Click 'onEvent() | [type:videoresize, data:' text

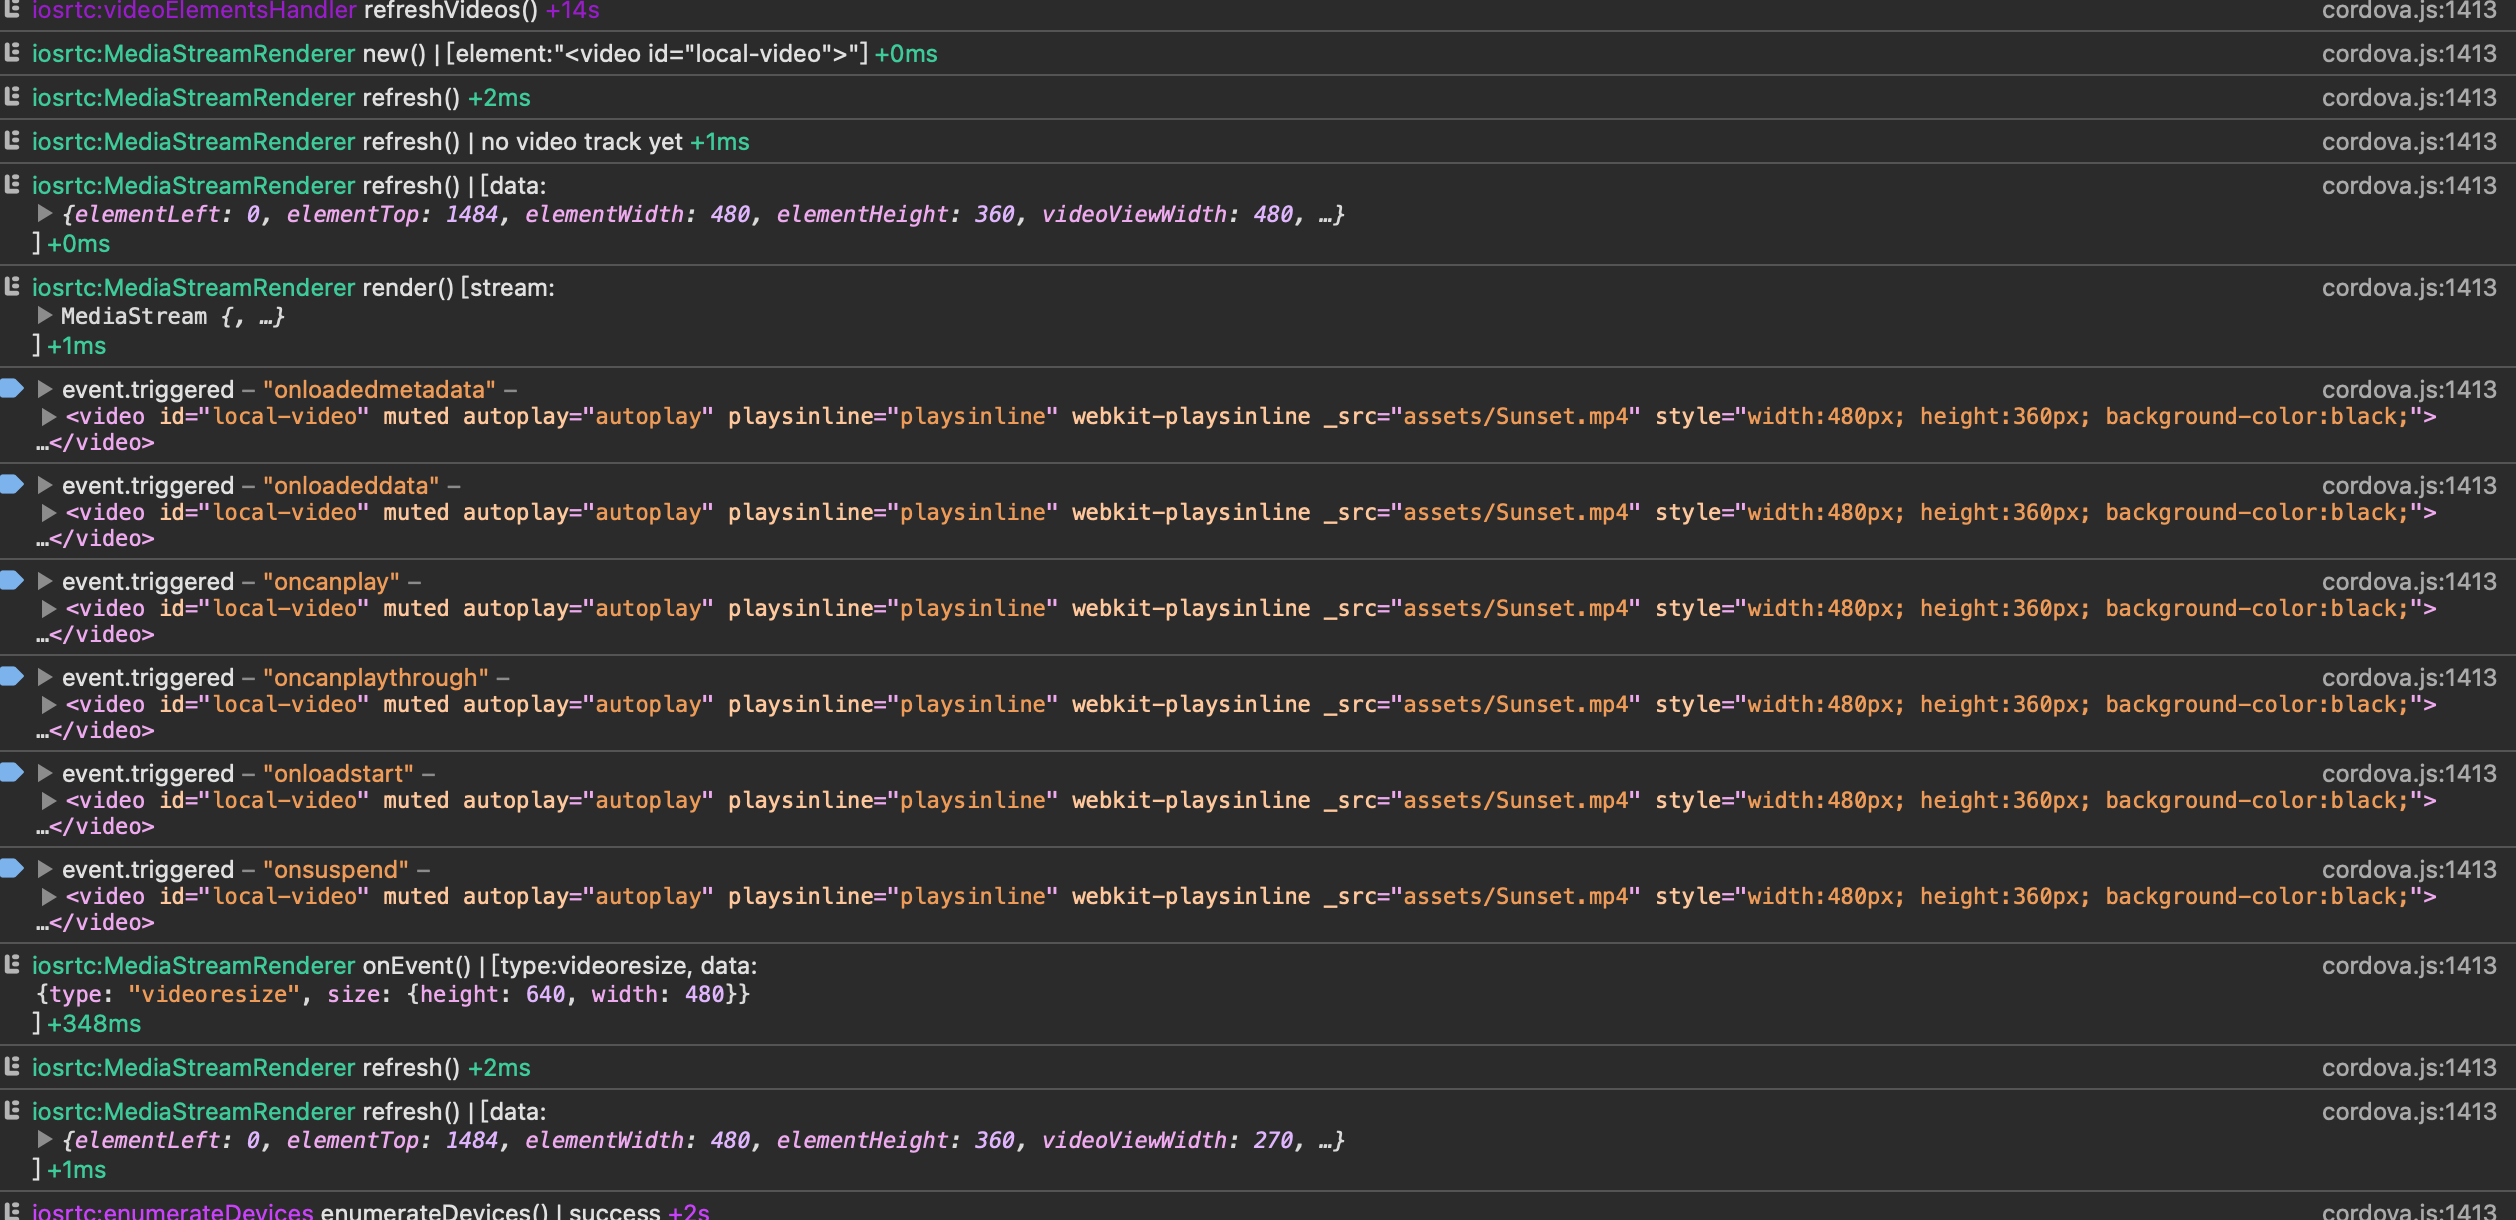pyautogui.click(x=559, y=965)
